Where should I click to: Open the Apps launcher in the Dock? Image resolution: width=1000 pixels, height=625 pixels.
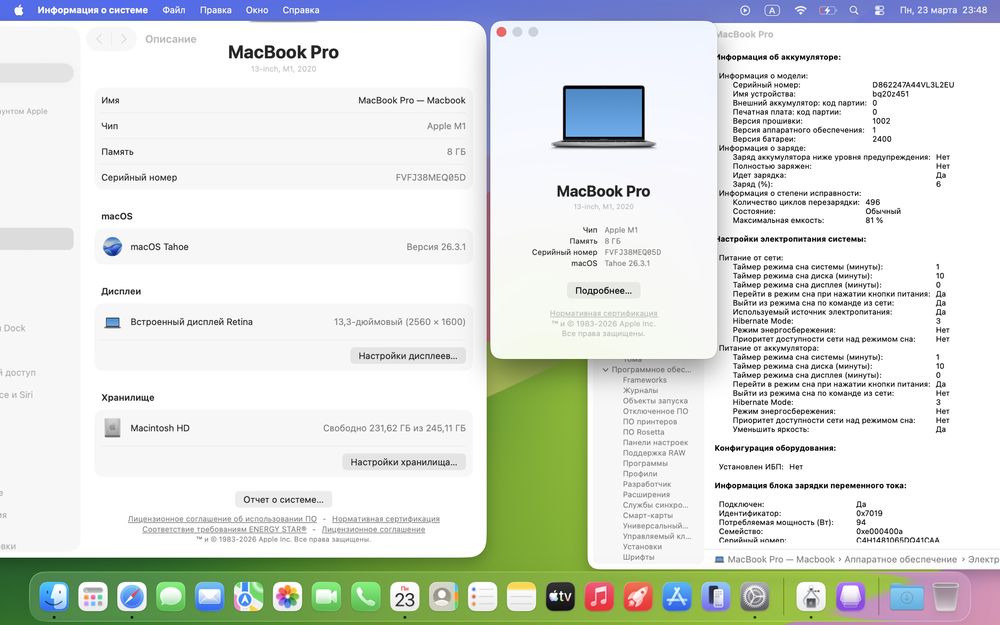[x=93, y=597]
